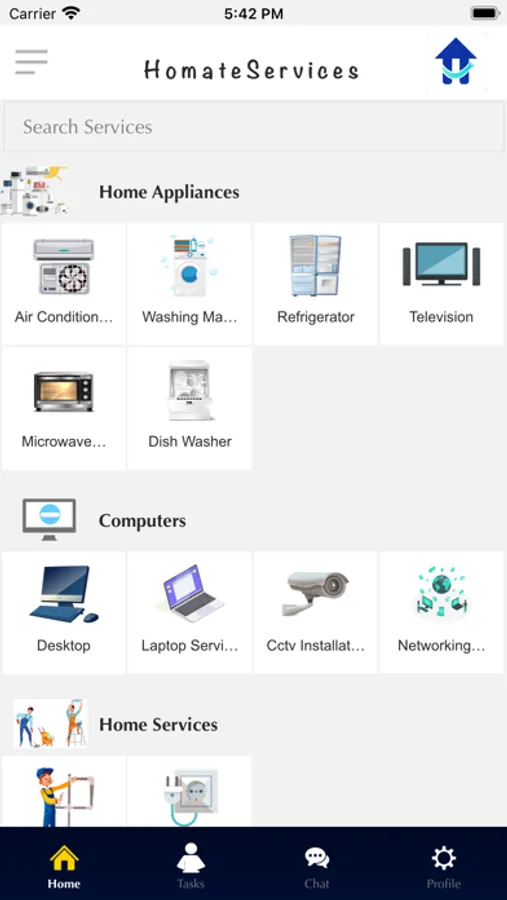Focus the Search Services field

(253, 127)
